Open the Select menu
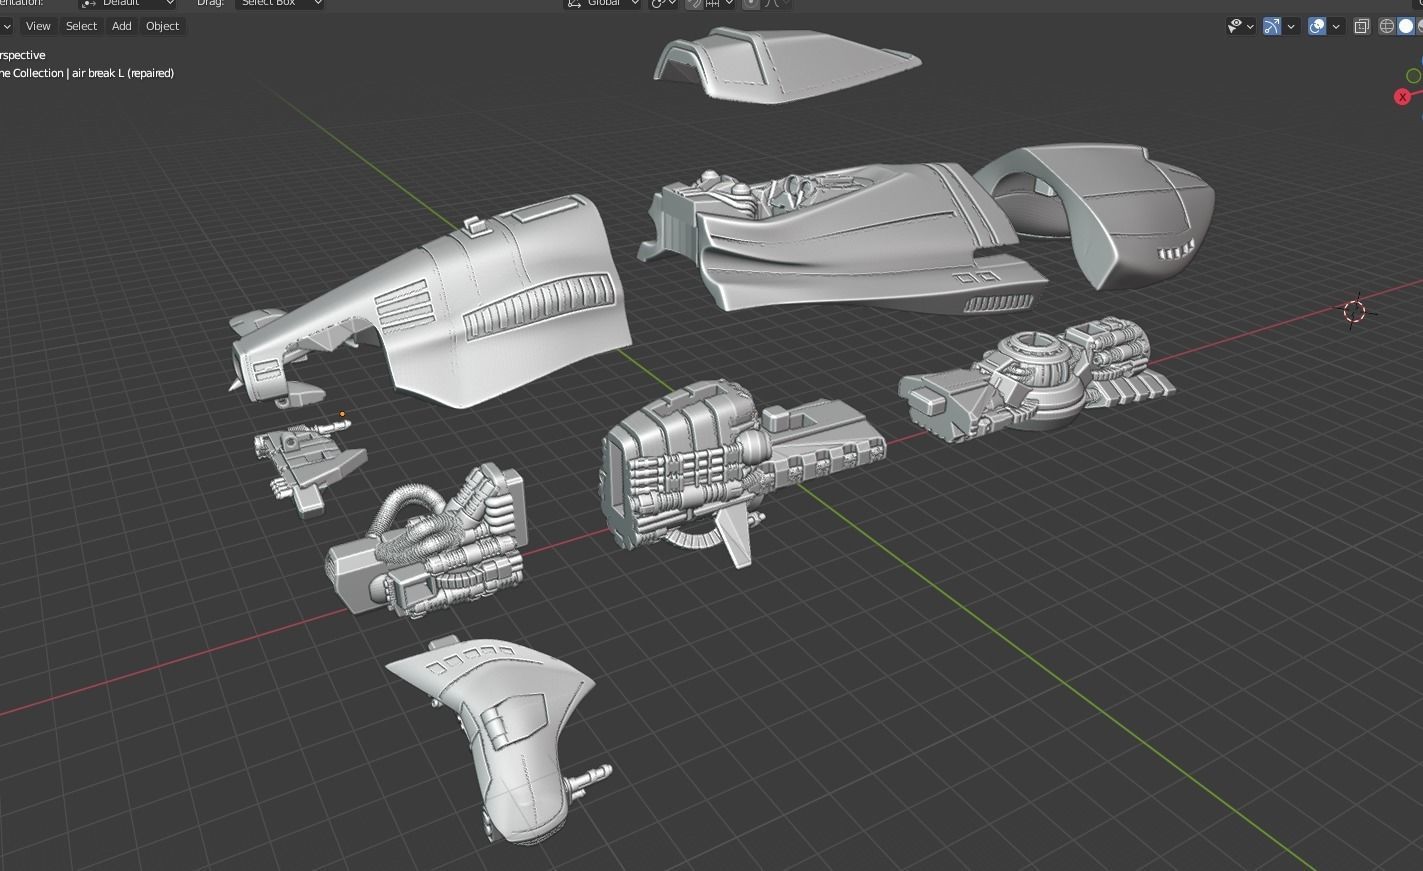The image size is (1423, 871). click(x=82, y=26)
